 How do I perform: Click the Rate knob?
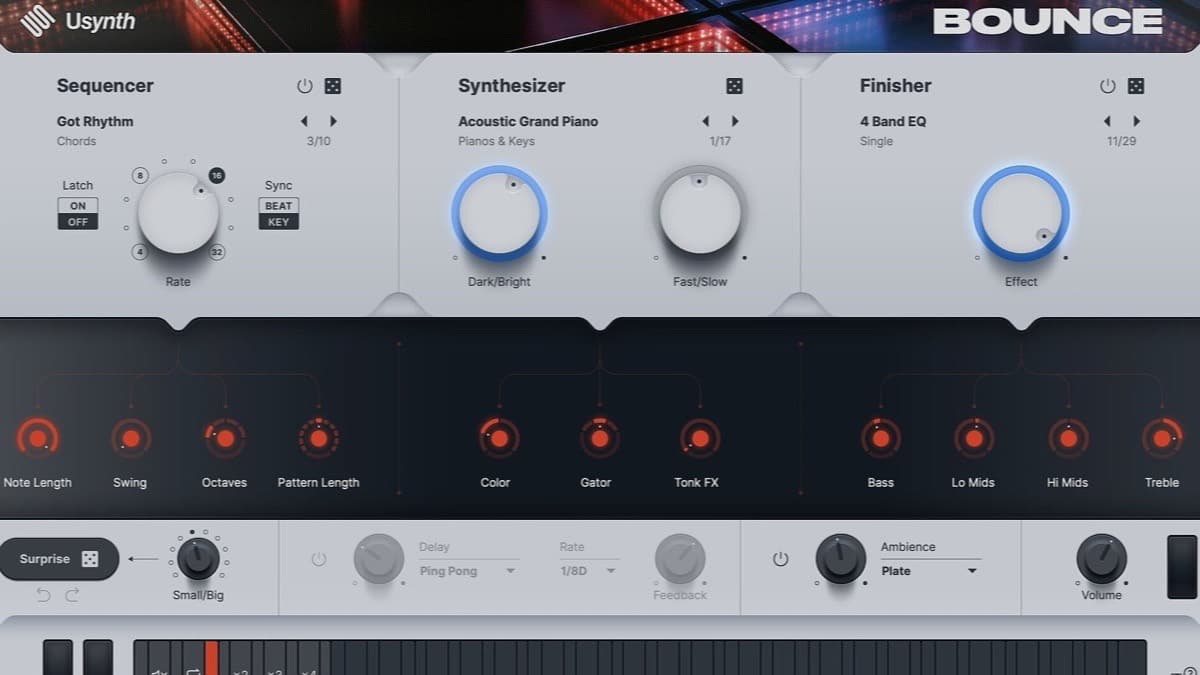[x=178, y=213]
